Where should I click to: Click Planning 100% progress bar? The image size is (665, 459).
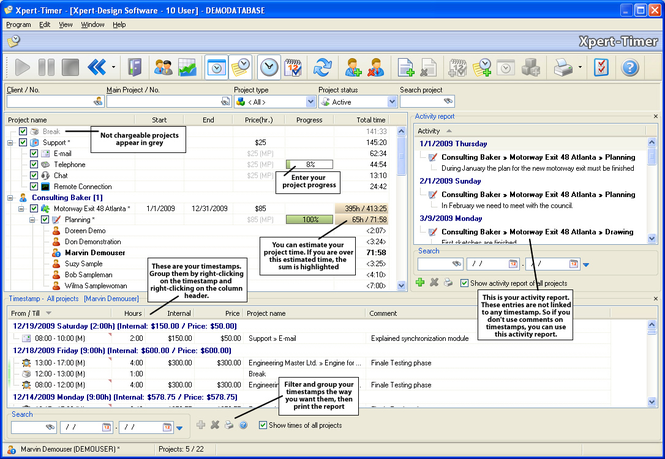(x=310, y=219)
